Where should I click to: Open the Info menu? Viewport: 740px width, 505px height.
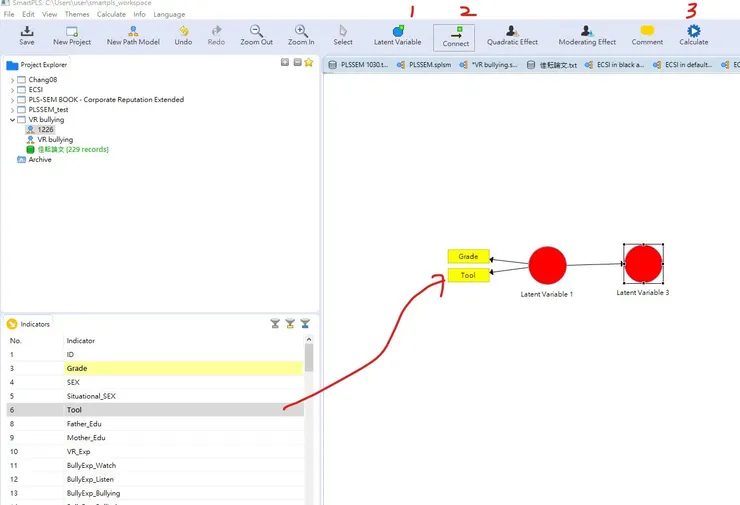click(x=139, y=14)
